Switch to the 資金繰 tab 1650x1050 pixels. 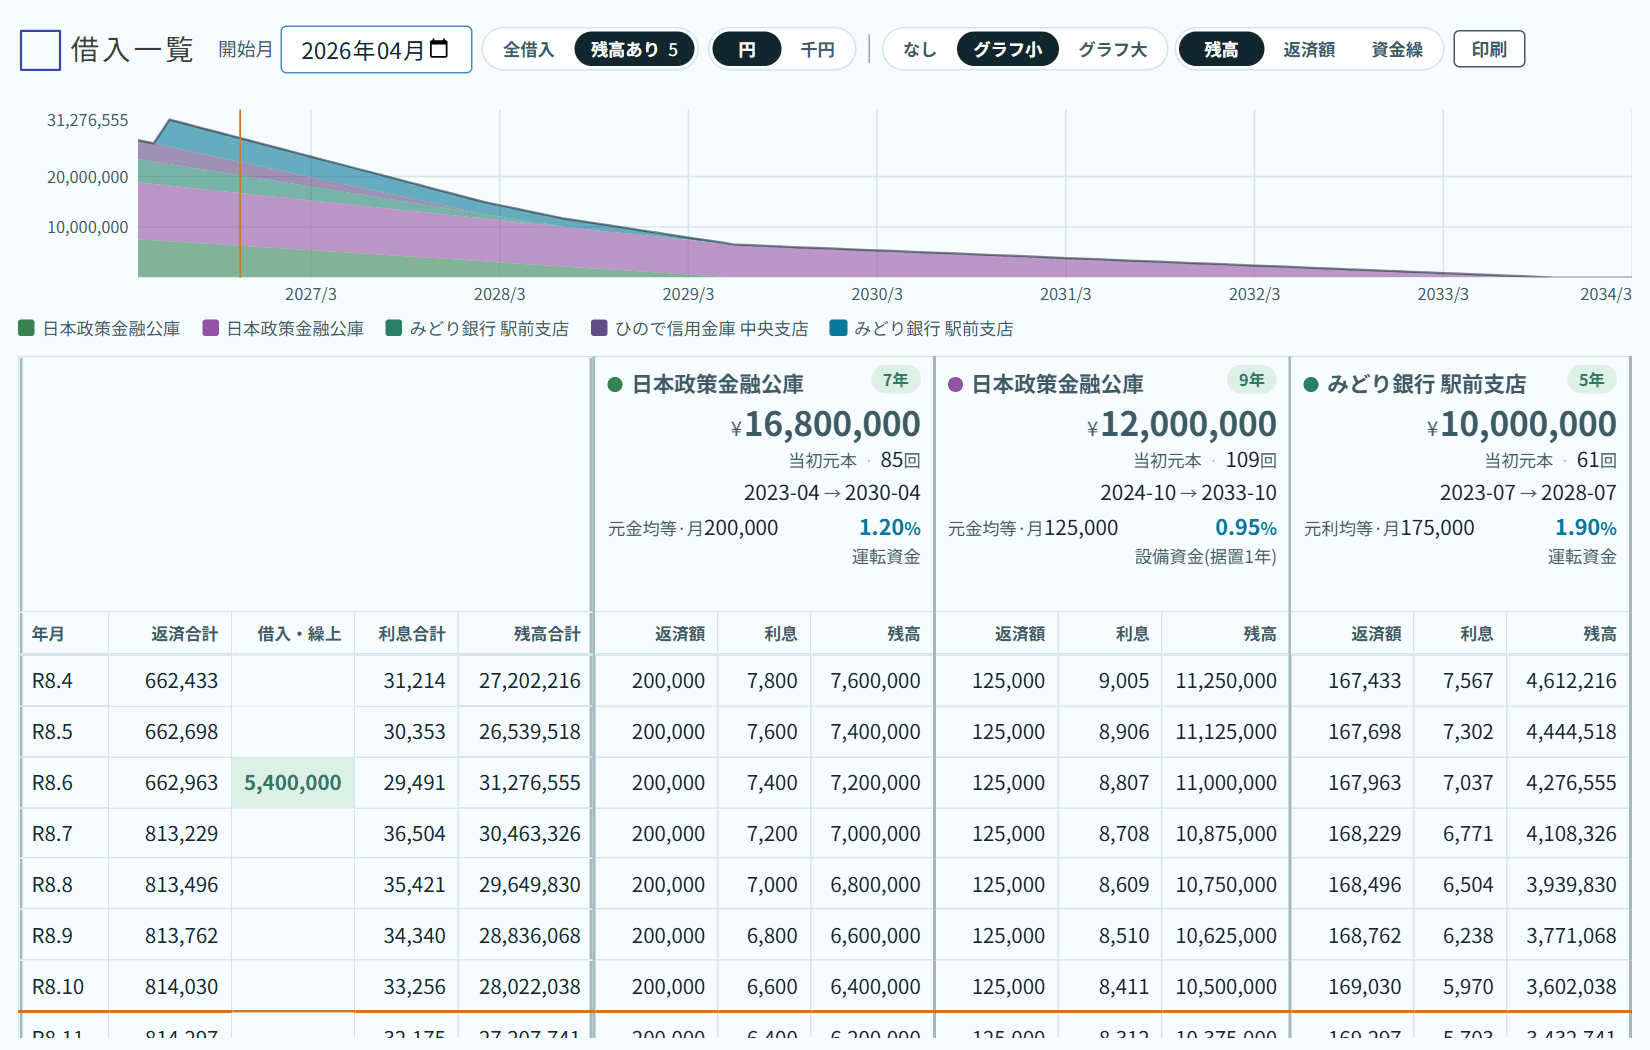click(x=1397, y=49)
